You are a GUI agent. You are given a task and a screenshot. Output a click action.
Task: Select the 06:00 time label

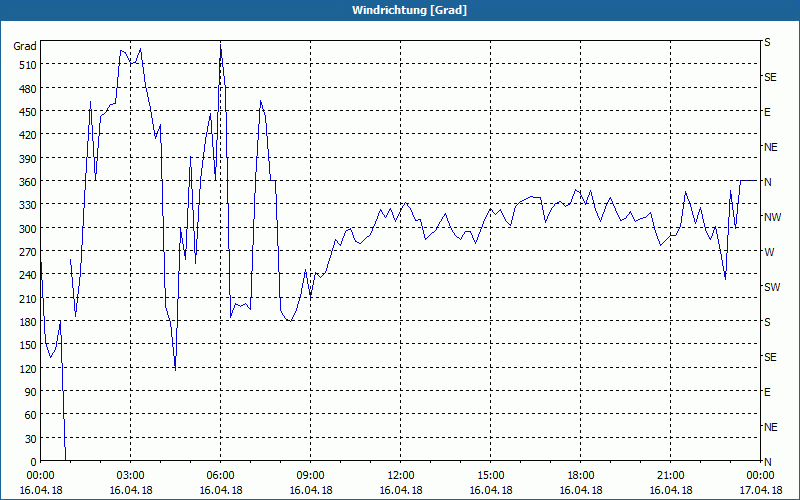pos(220,476)
